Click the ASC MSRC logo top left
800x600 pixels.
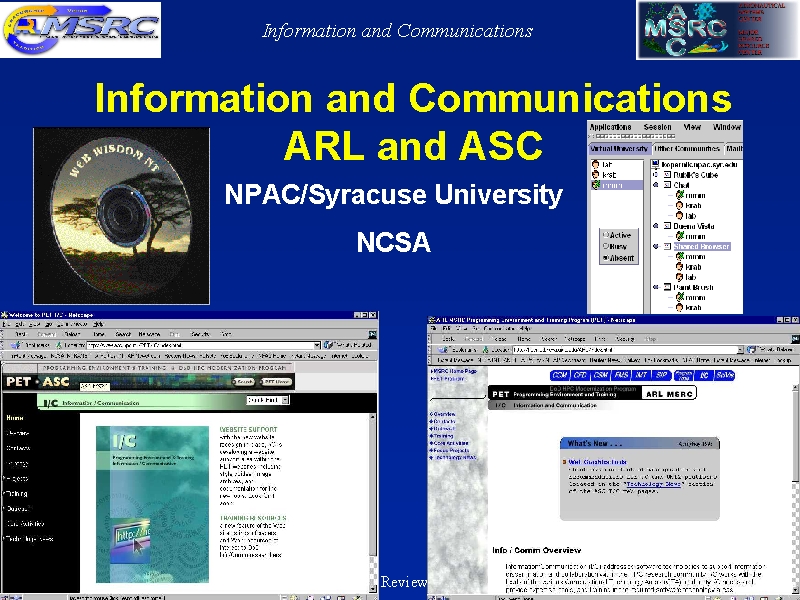81,30
